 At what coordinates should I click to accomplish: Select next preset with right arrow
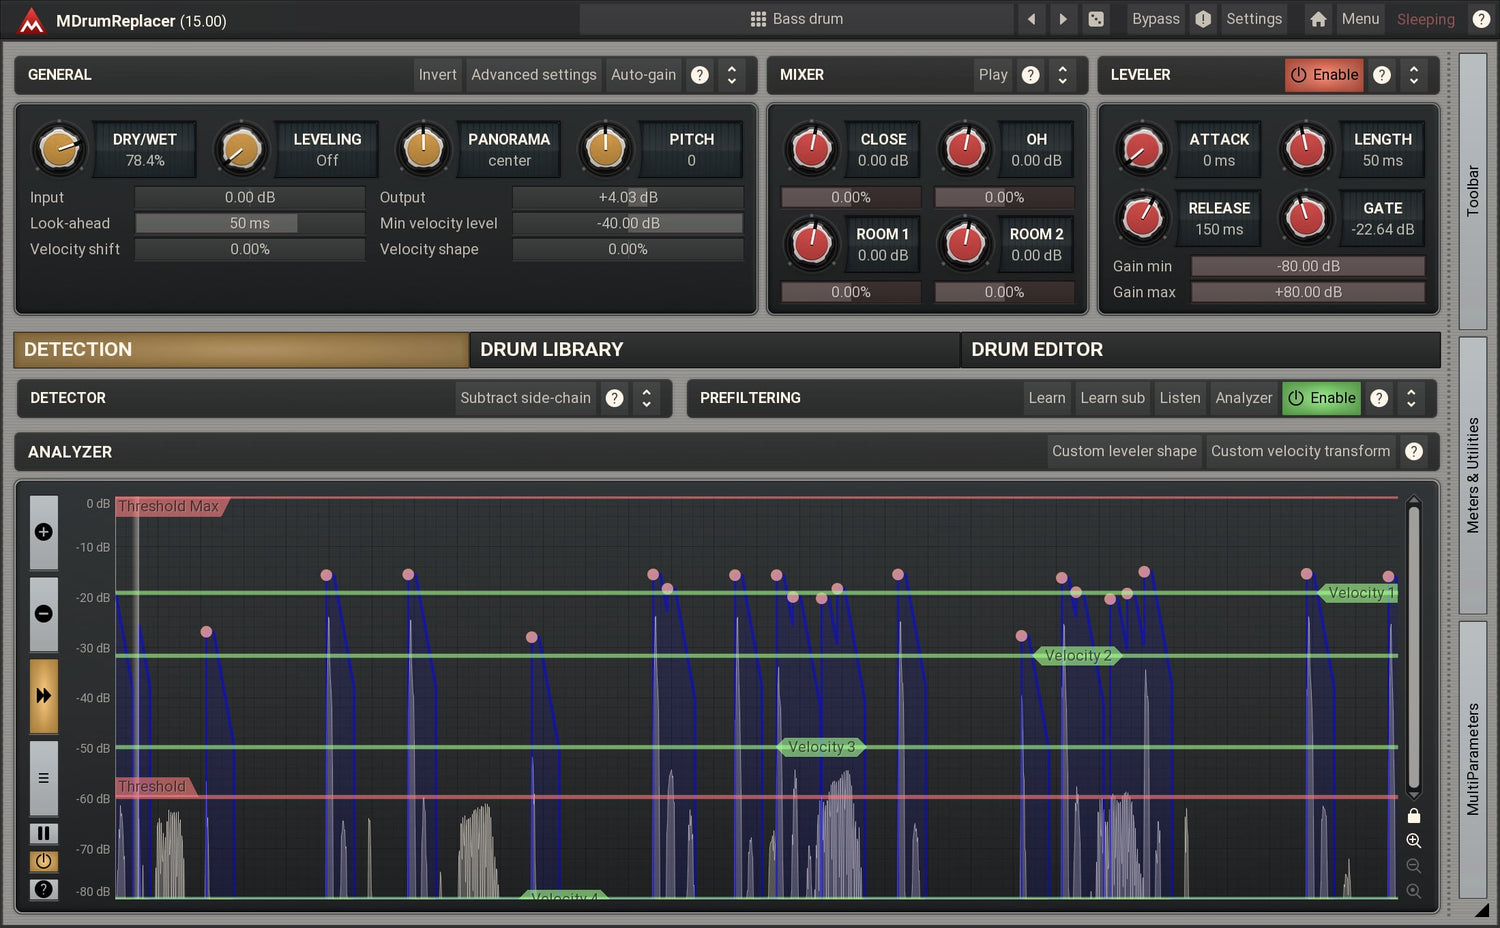[1063, 19]
